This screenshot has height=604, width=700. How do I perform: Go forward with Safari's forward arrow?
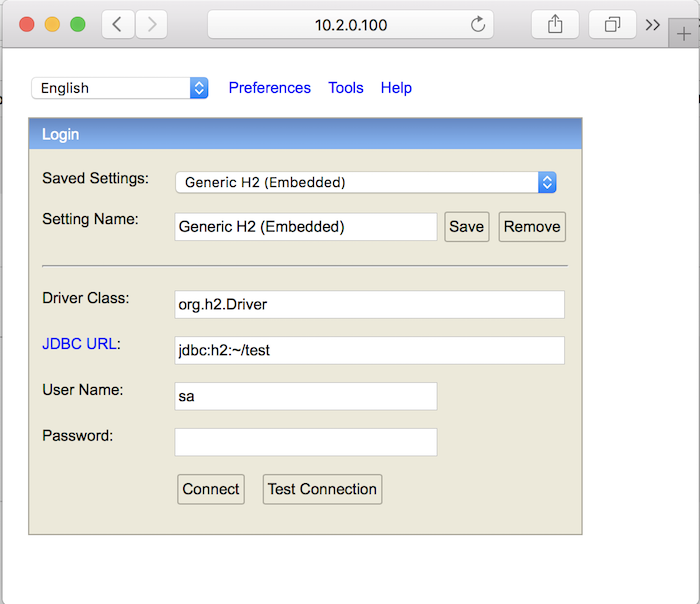(151, 24)
